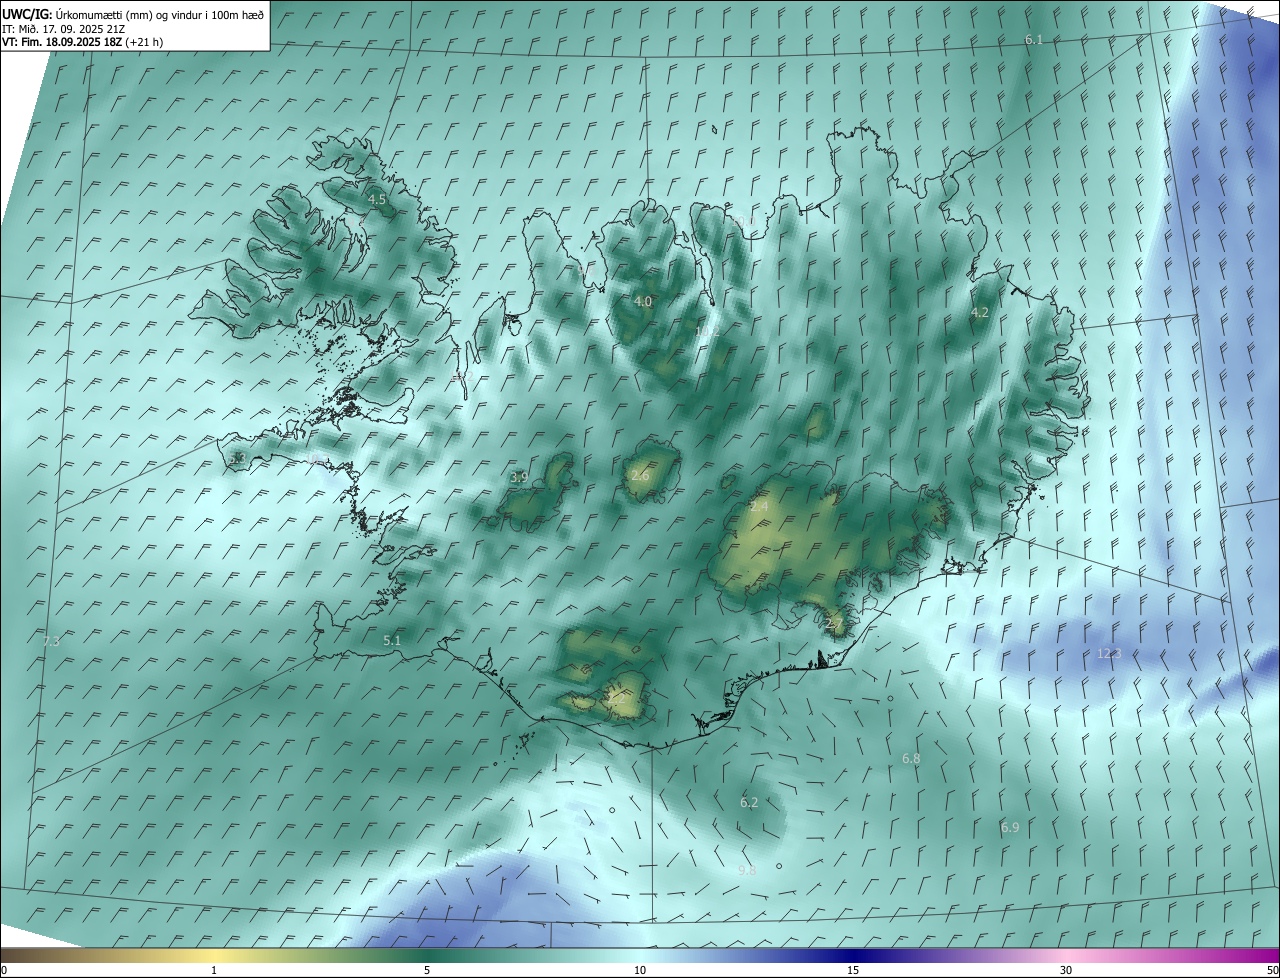Click the 30 tick on the color scale
Viewport: 1280px width, 978px height.
click(x=1066, y=970)
